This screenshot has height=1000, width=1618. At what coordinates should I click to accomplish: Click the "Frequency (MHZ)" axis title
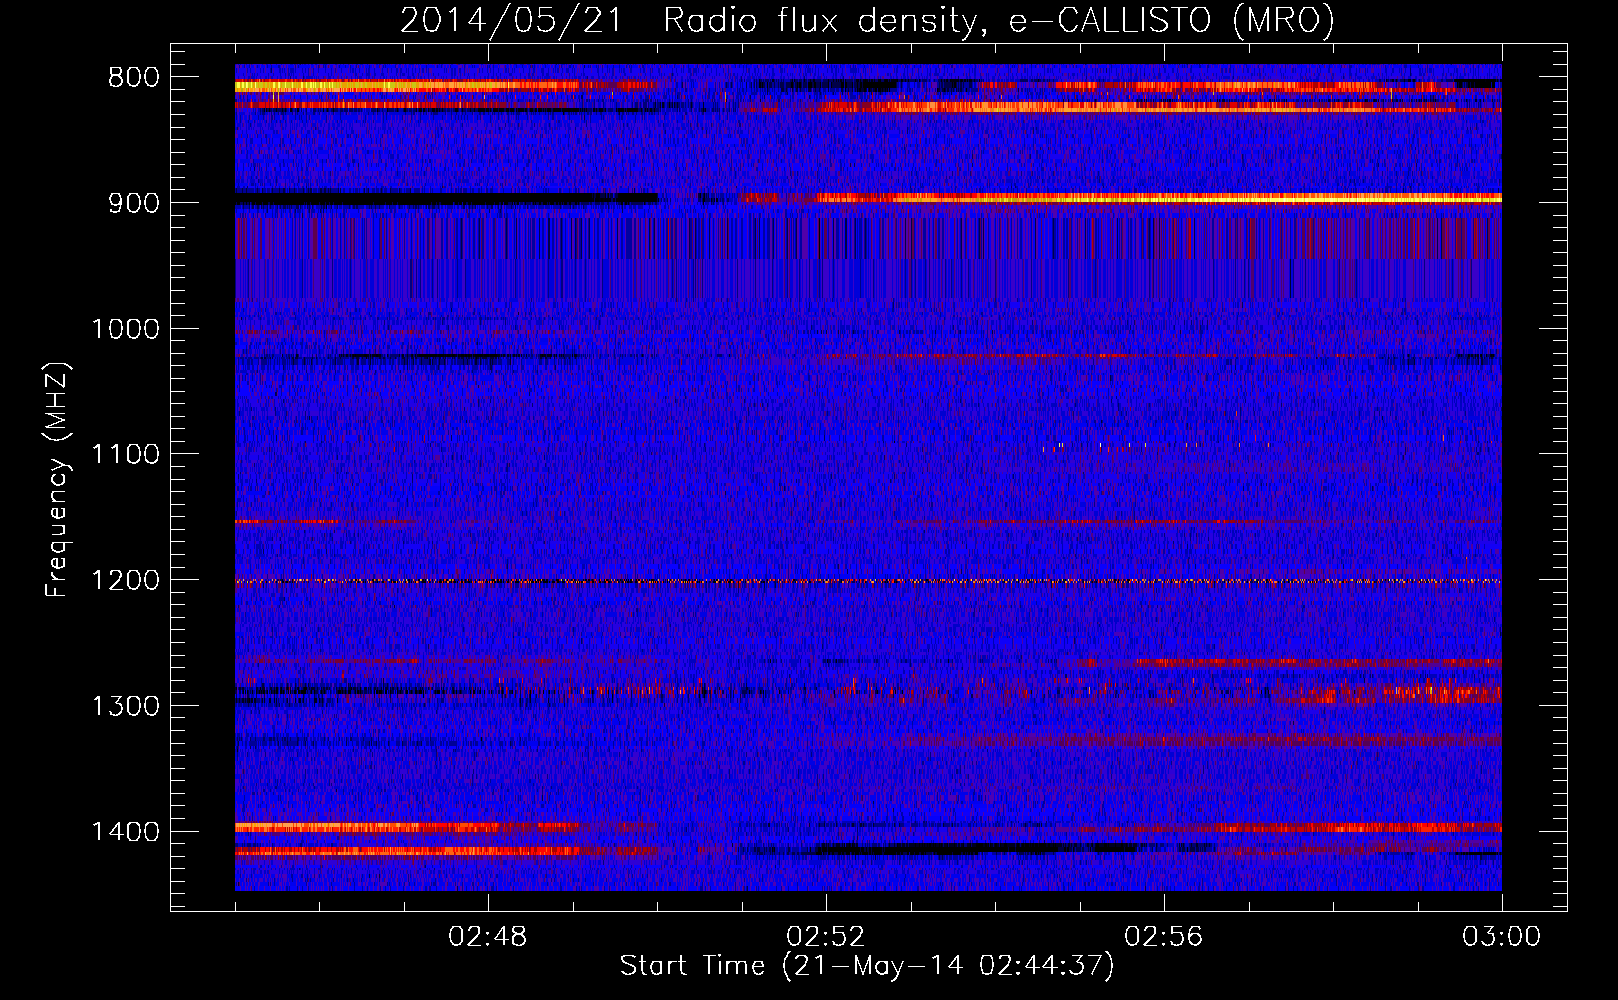click(57, 479)
